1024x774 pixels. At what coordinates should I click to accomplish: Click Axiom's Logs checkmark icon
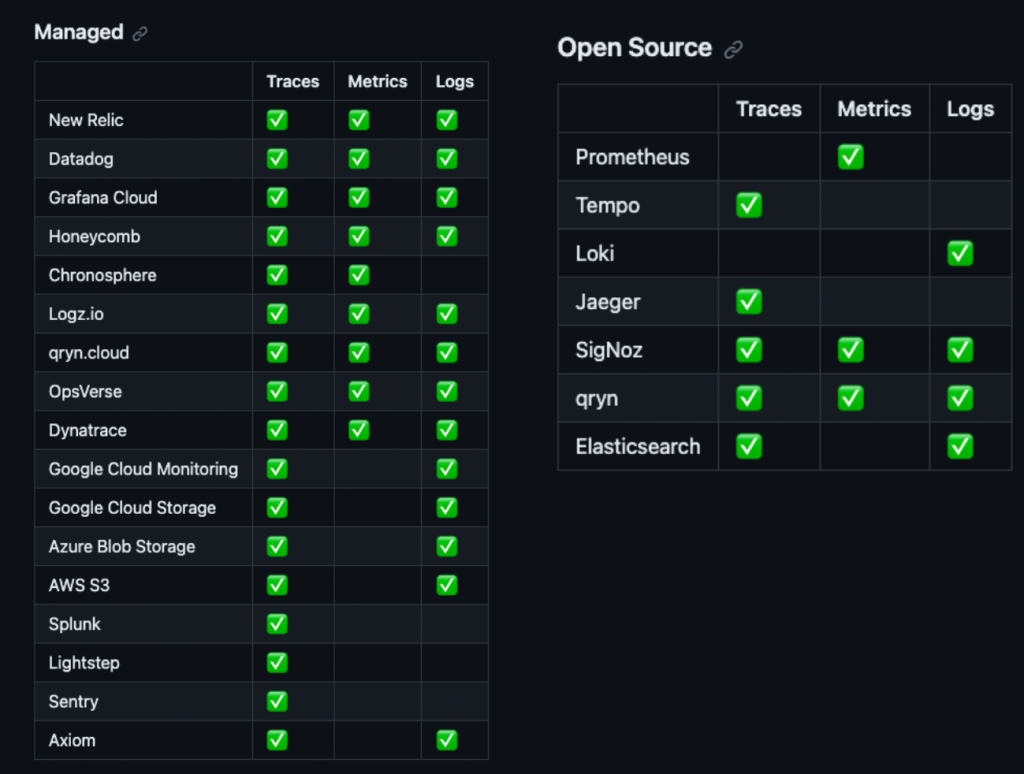pyautogui.click(x=447, y=741)
